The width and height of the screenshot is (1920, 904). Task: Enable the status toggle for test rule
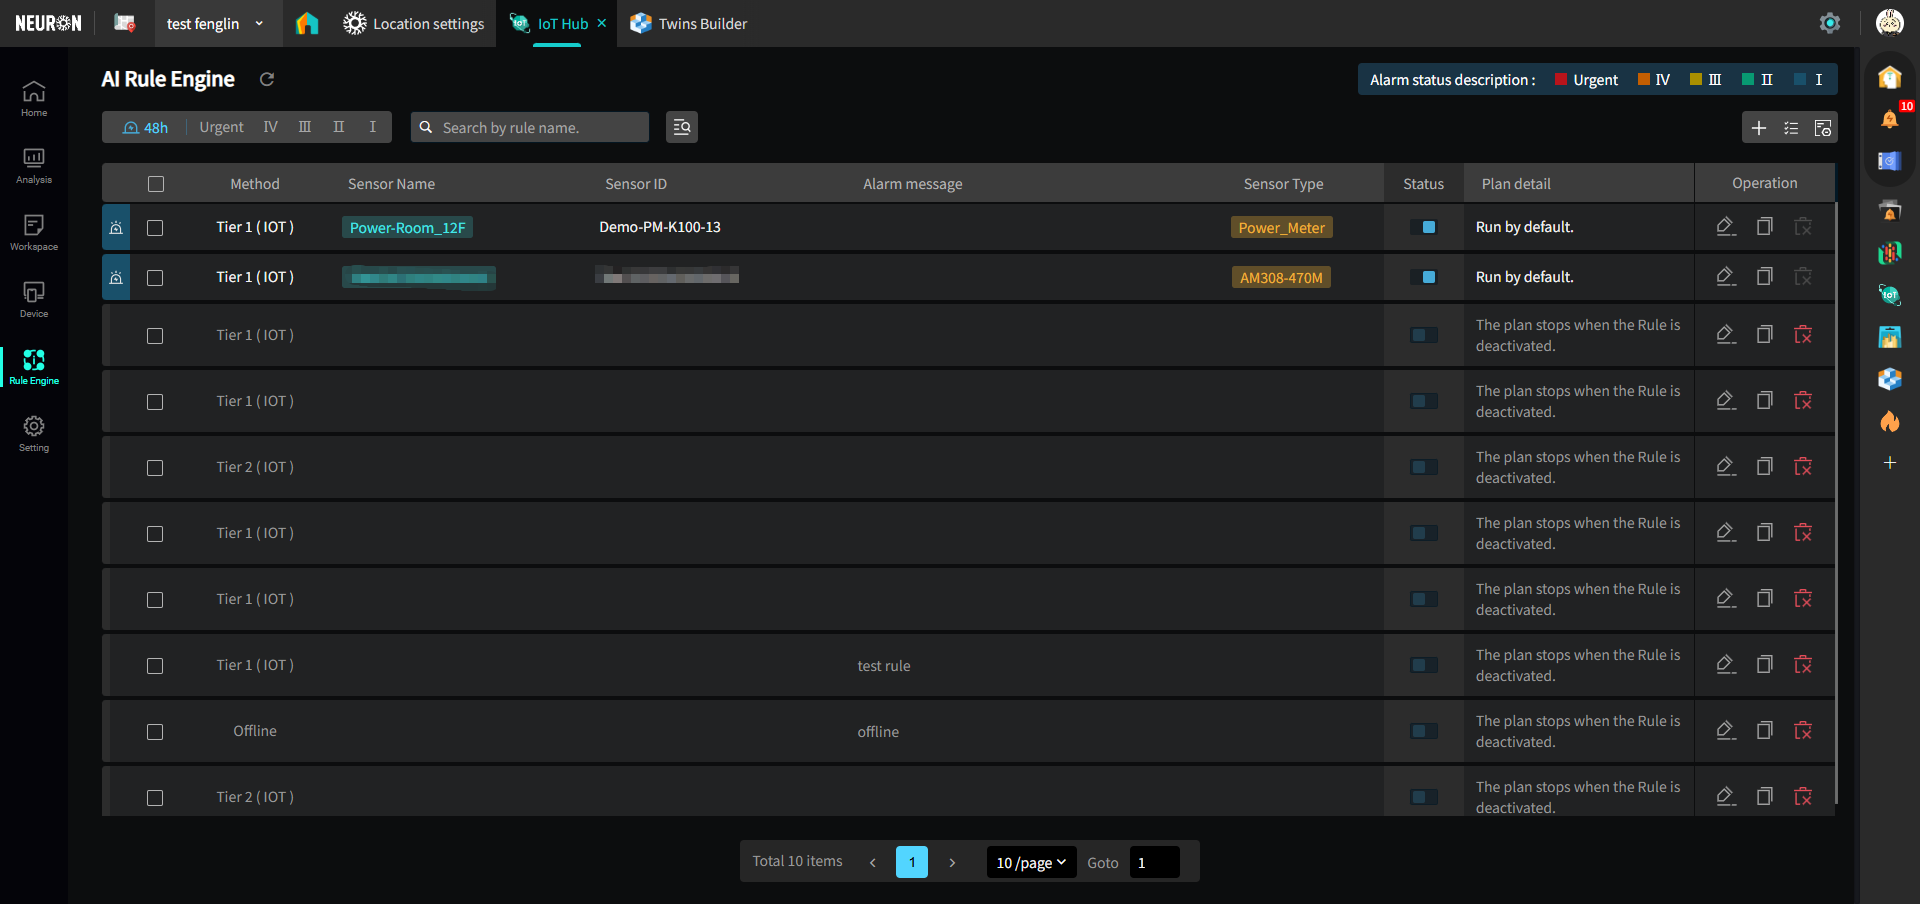(x=1424, y=666)
